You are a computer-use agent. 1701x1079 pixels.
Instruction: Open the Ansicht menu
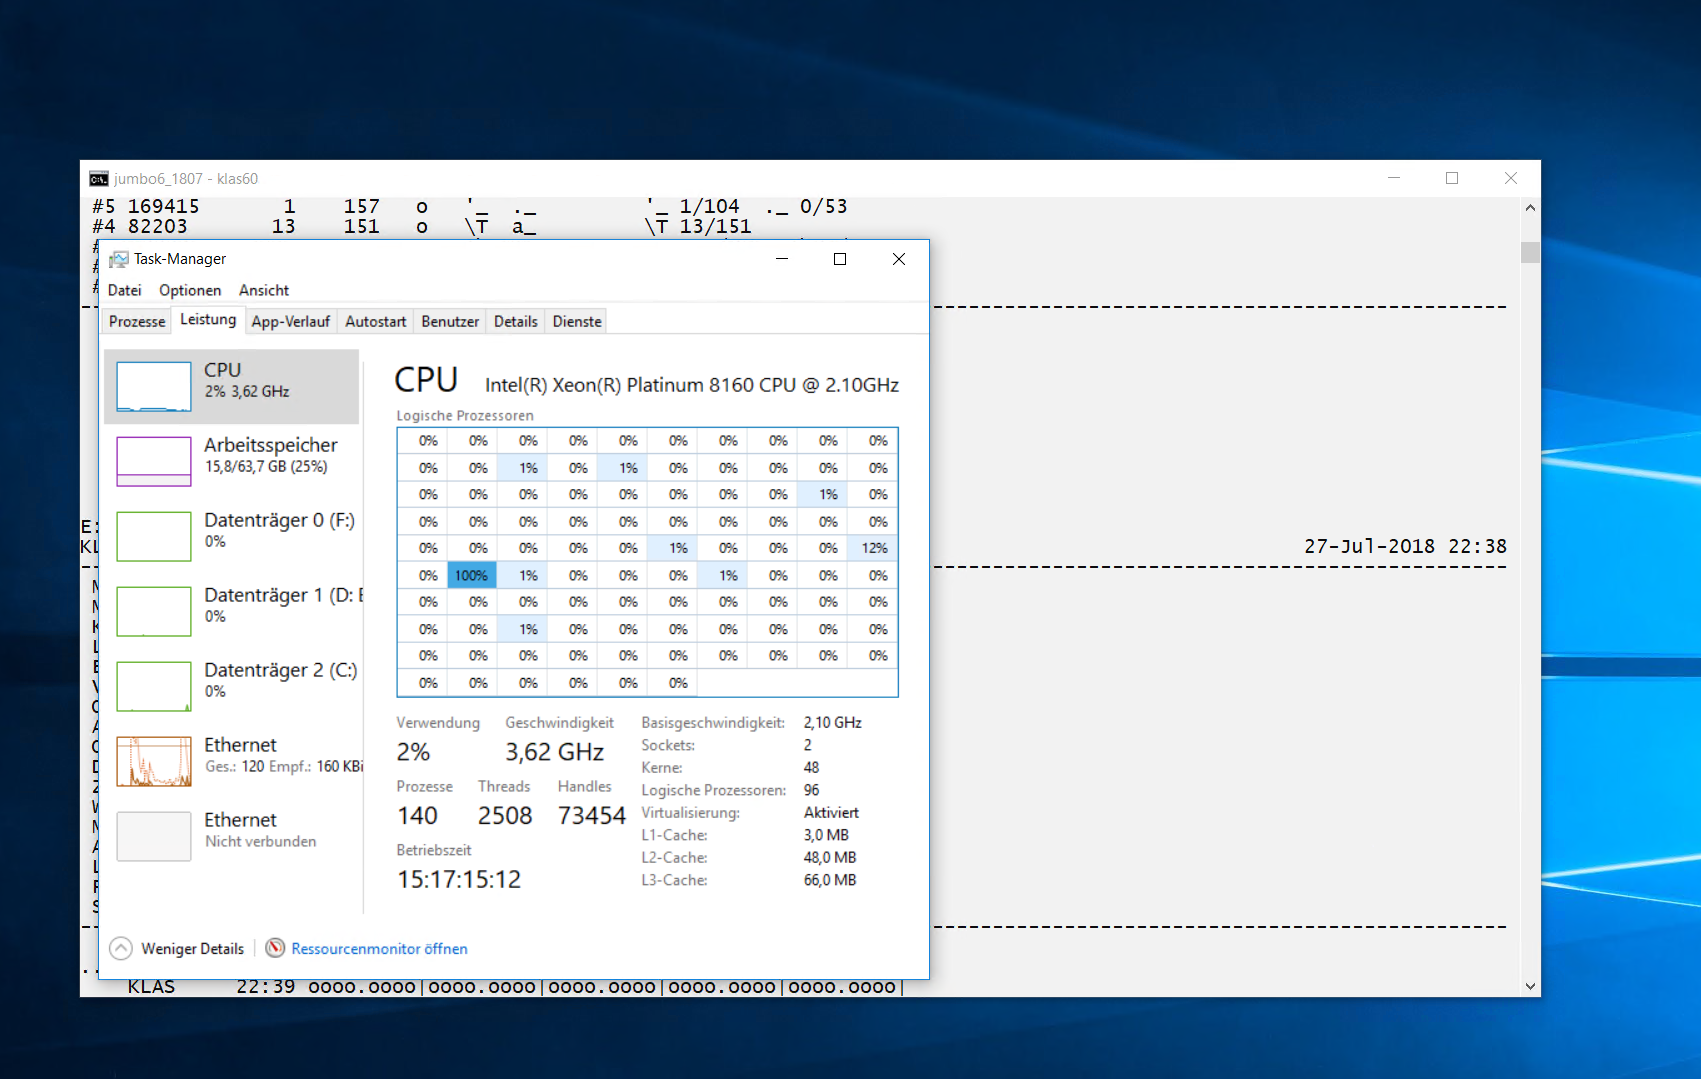(x=264, y=290)
